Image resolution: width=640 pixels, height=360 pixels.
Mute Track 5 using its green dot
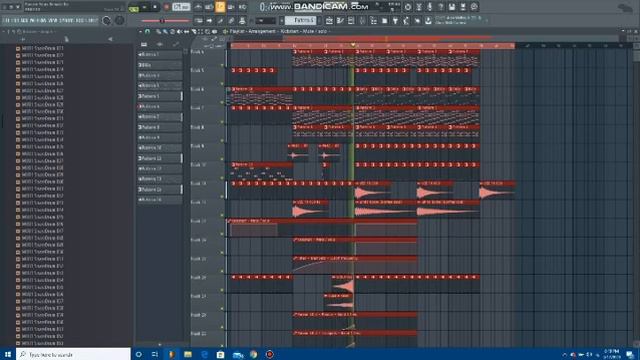222,84
